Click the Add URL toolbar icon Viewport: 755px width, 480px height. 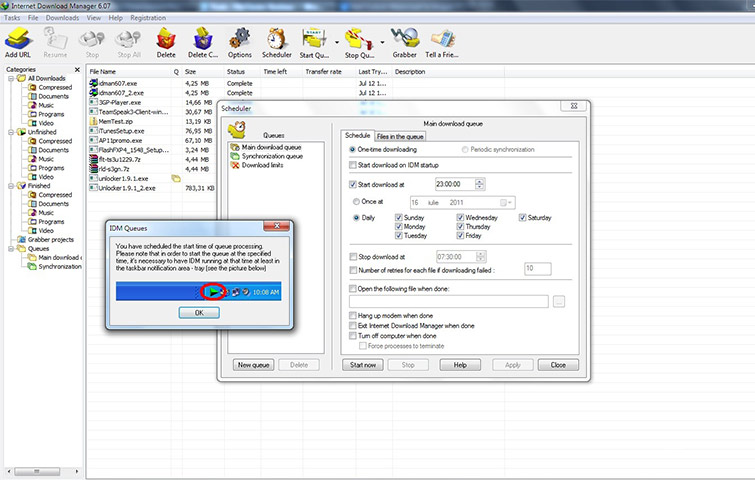[x=18, y=42]
